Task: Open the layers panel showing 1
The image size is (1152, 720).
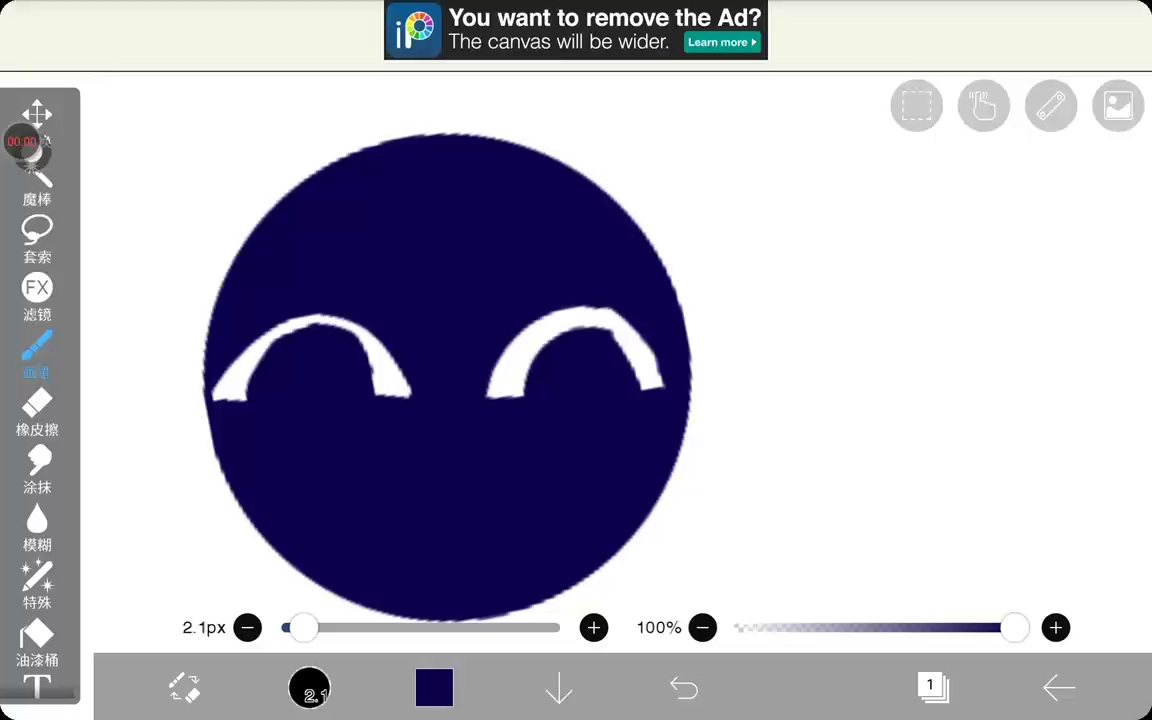Action: pos(933,688)
